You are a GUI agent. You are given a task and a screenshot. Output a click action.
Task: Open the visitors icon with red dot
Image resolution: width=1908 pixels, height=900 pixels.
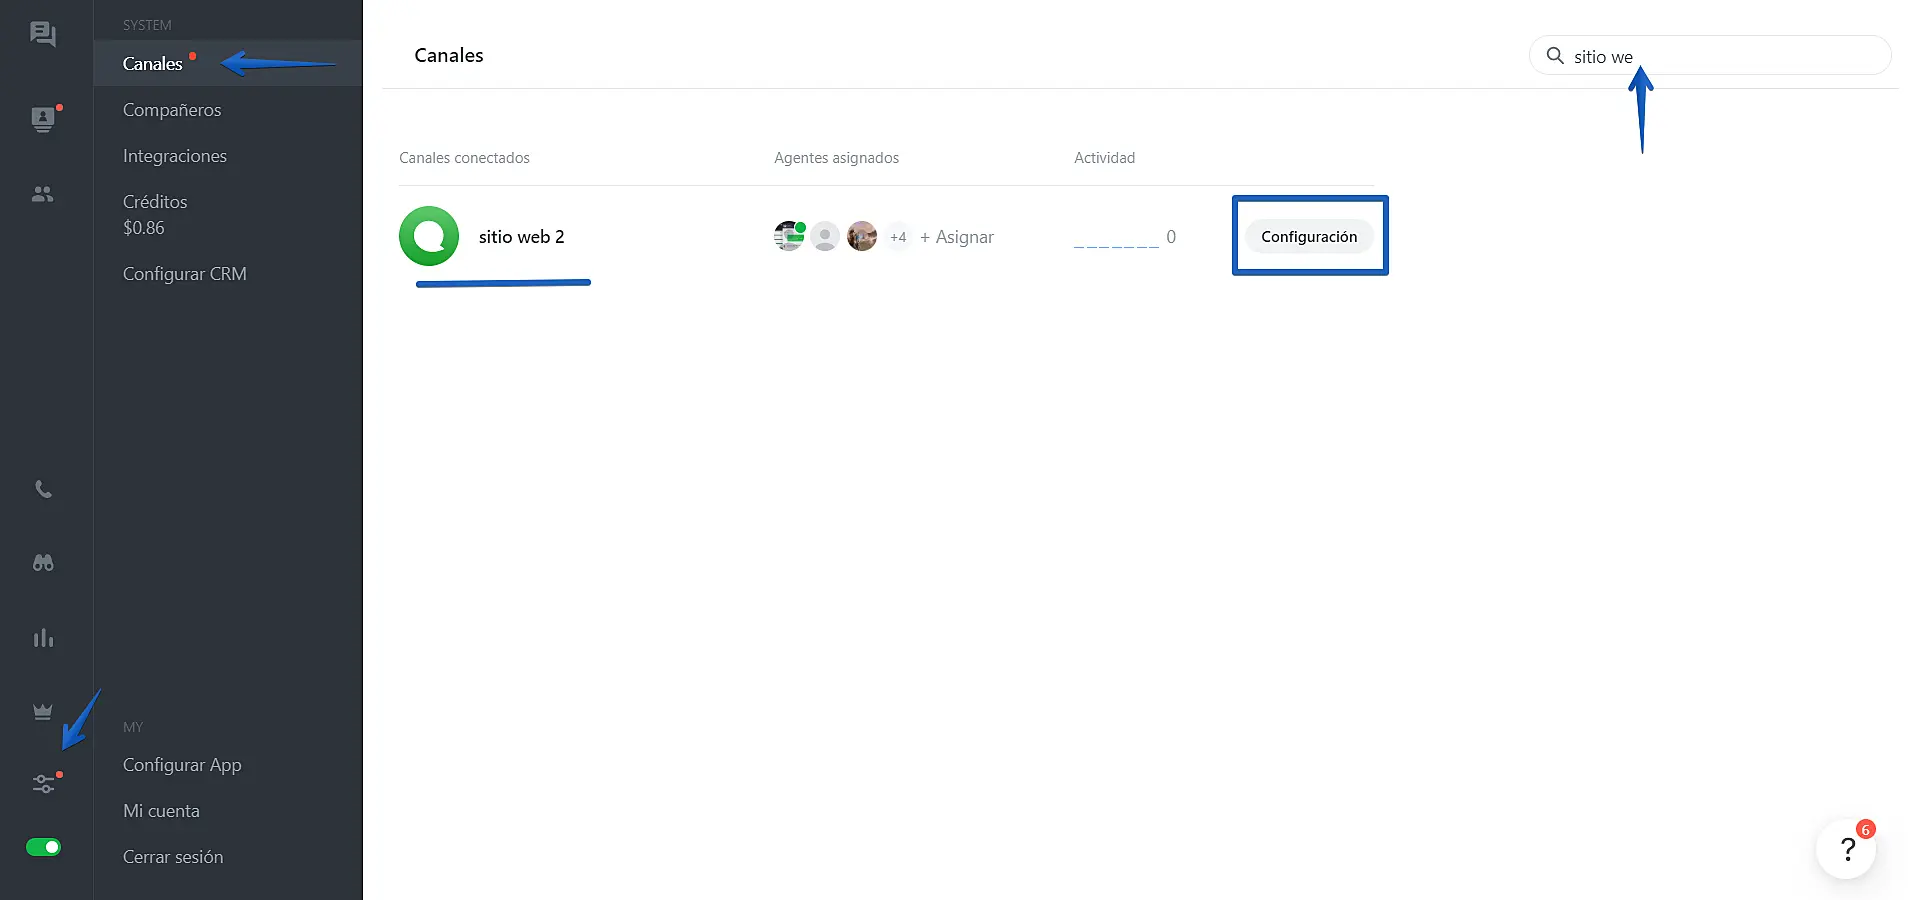point(43,119)
